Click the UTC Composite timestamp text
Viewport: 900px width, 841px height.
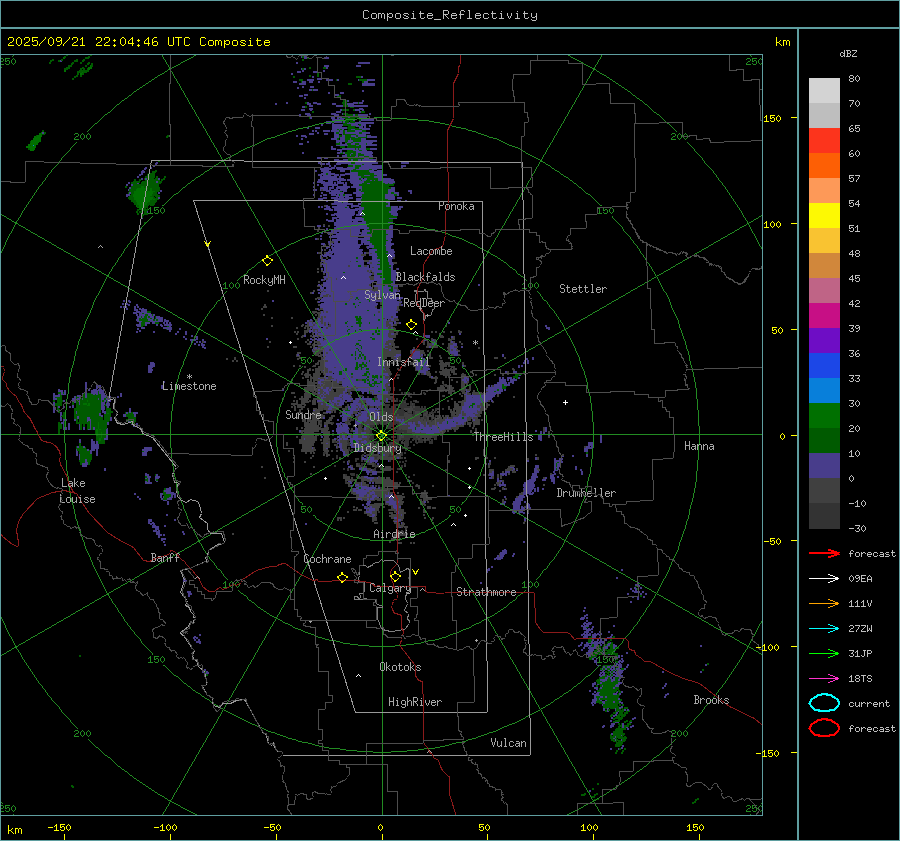click(138, 42)
